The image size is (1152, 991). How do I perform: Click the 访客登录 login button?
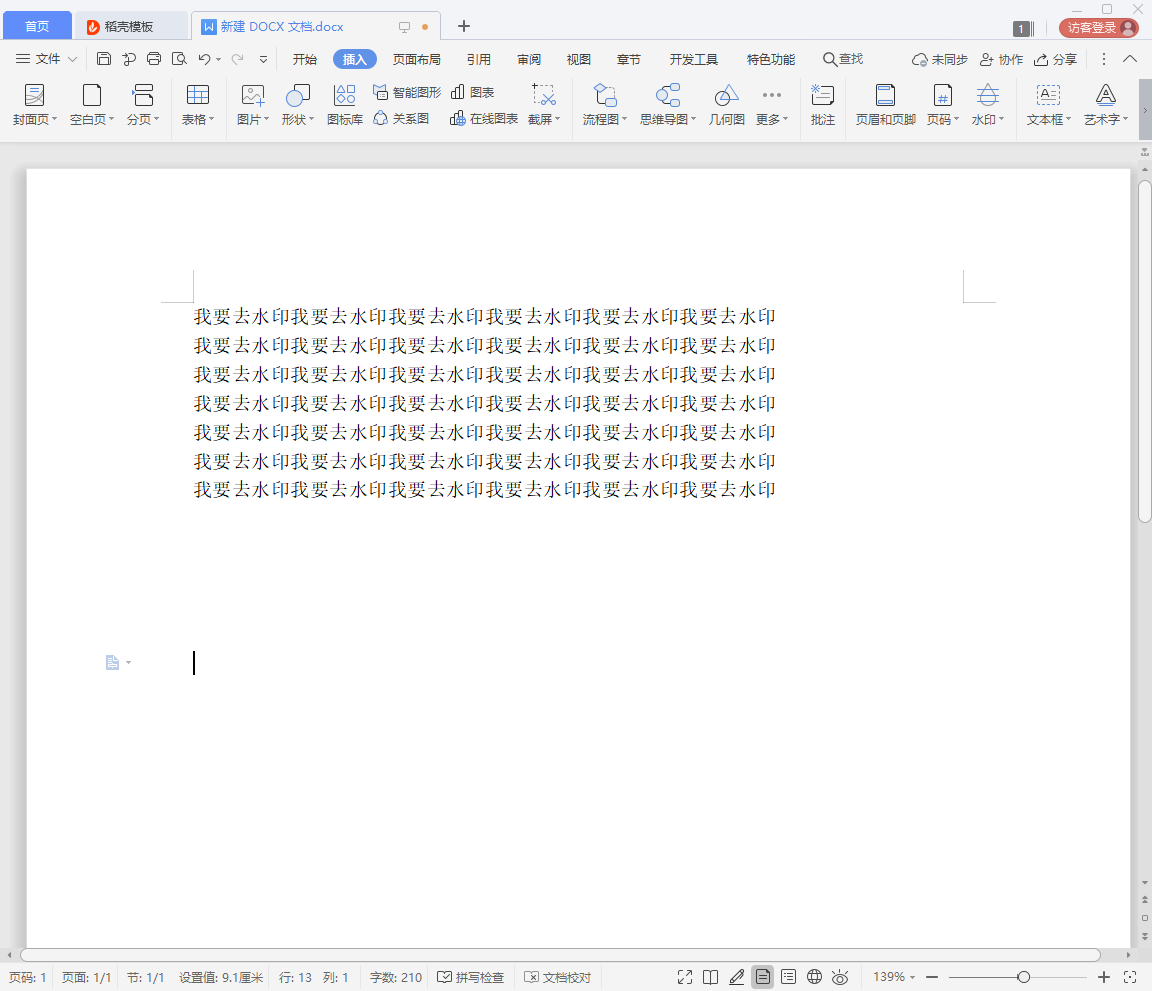click(1098, 28)
